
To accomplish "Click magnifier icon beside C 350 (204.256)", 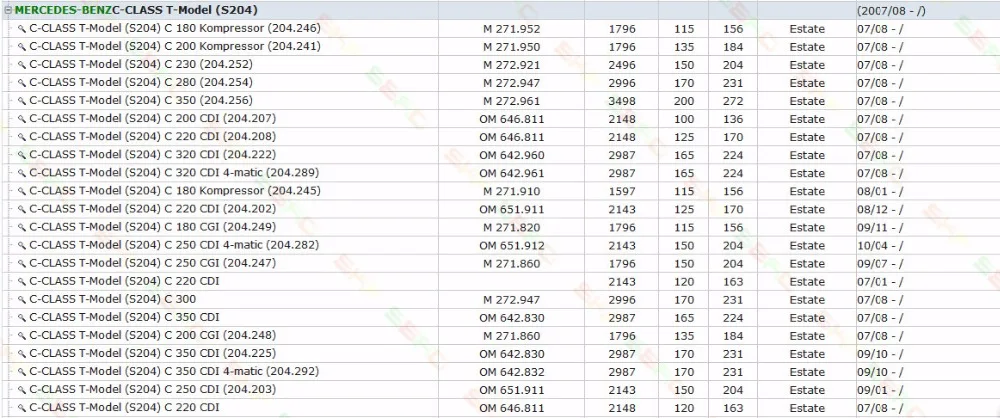I will (x=22, y=101).
